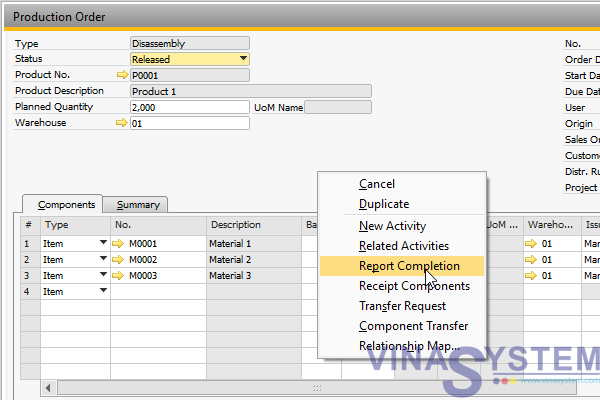Image resolution: width=600 pixels, height=400 pixels.
Task: Open the link arrow for item M0003
Action: (x=118, y=276)
